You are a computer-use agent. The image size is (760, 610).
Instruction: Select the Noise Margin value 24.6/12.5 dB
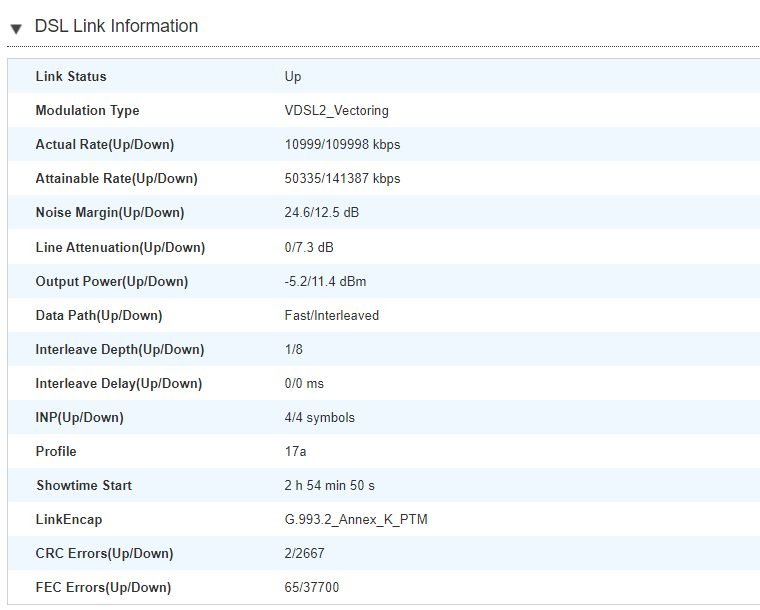[x=322, y=213]
